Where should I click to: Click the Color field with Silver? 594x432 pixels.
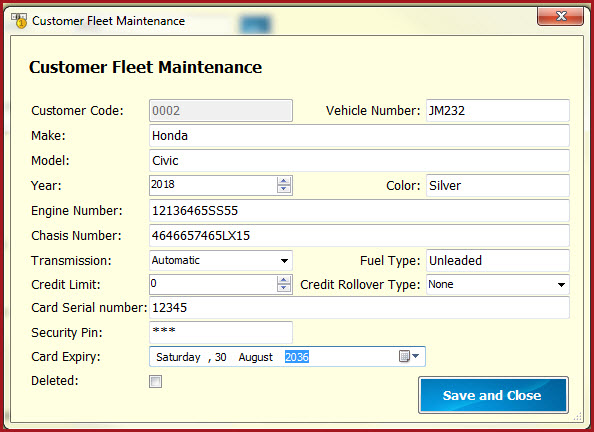coord(497,186)
